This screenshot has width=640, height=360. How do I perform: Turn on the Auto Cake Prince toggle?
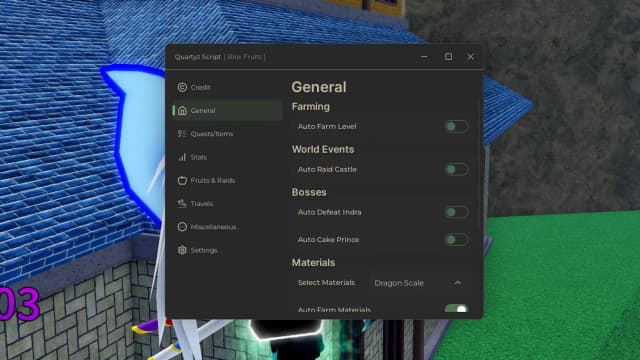pyautogui.click(x=456, y=240)
